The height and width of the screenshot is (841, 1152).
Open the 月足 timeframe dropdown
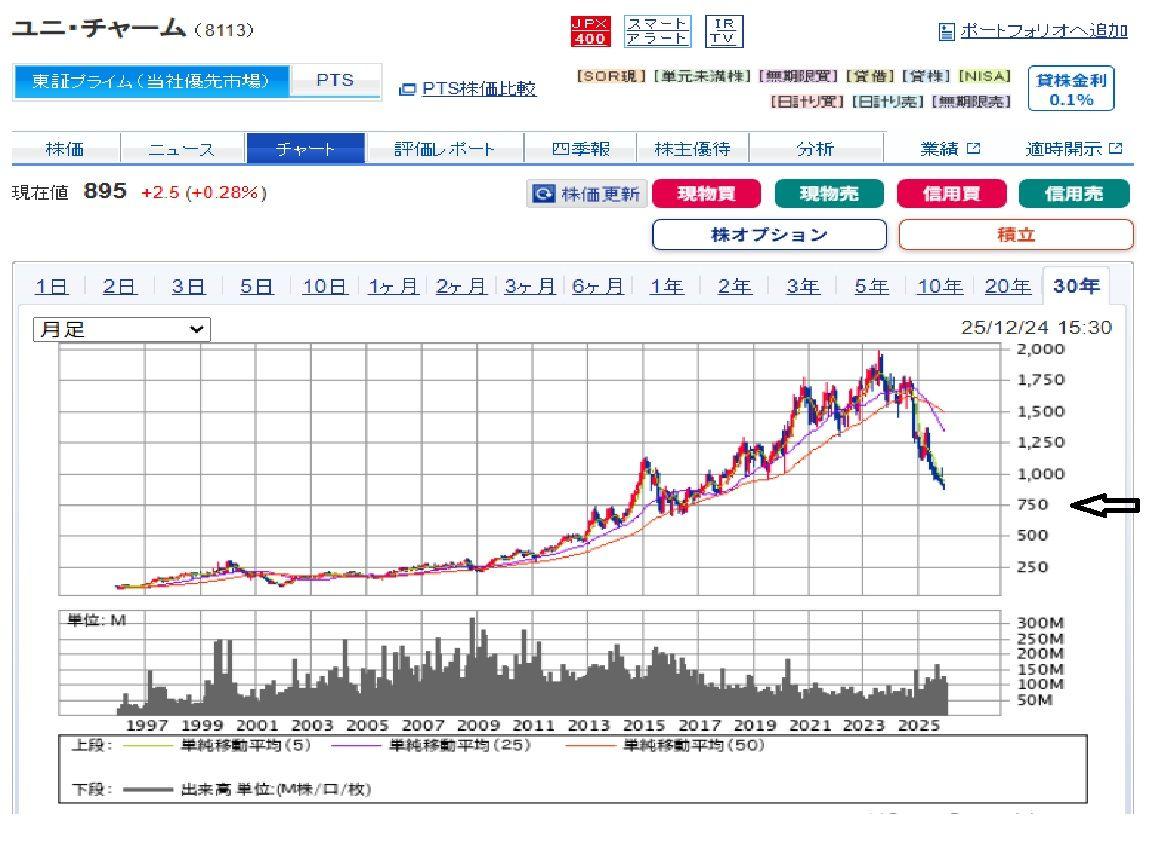[x=120, y=330]
